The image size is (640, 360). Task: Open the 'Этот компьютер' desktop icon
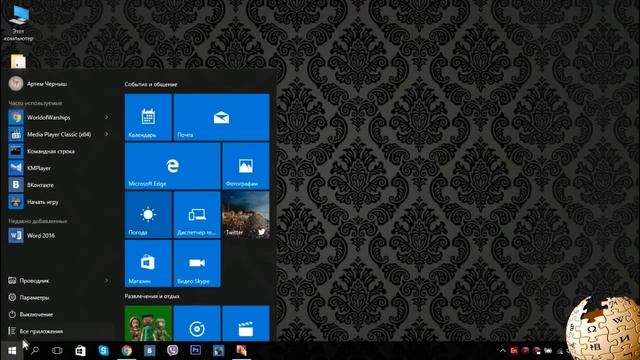click(x=18, y=23)
